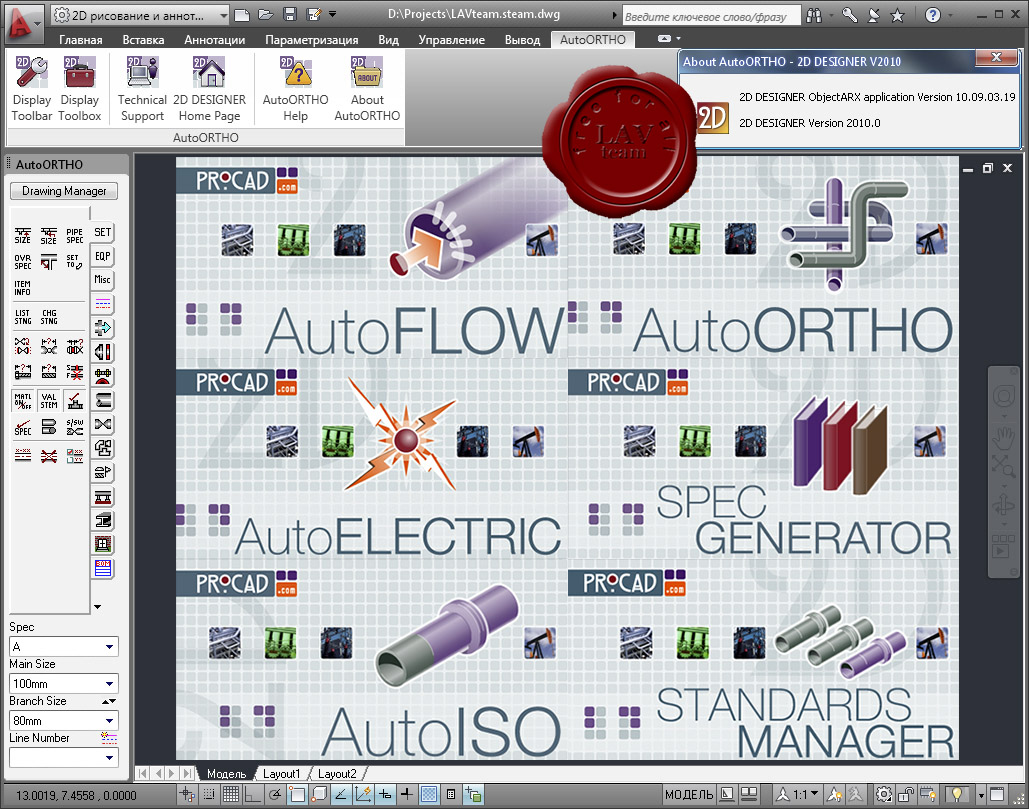
Task: Open the Misc toolbox tab
Action: (x=102, y=280)
